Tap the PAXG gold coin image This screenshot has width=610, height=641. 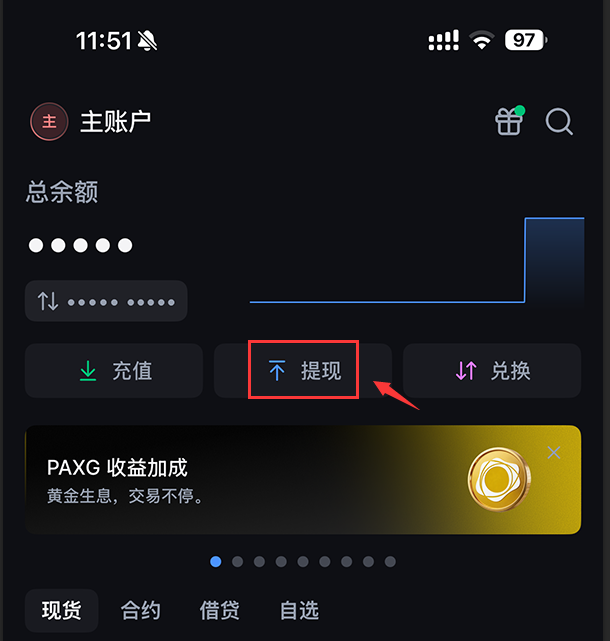point(499,479)
